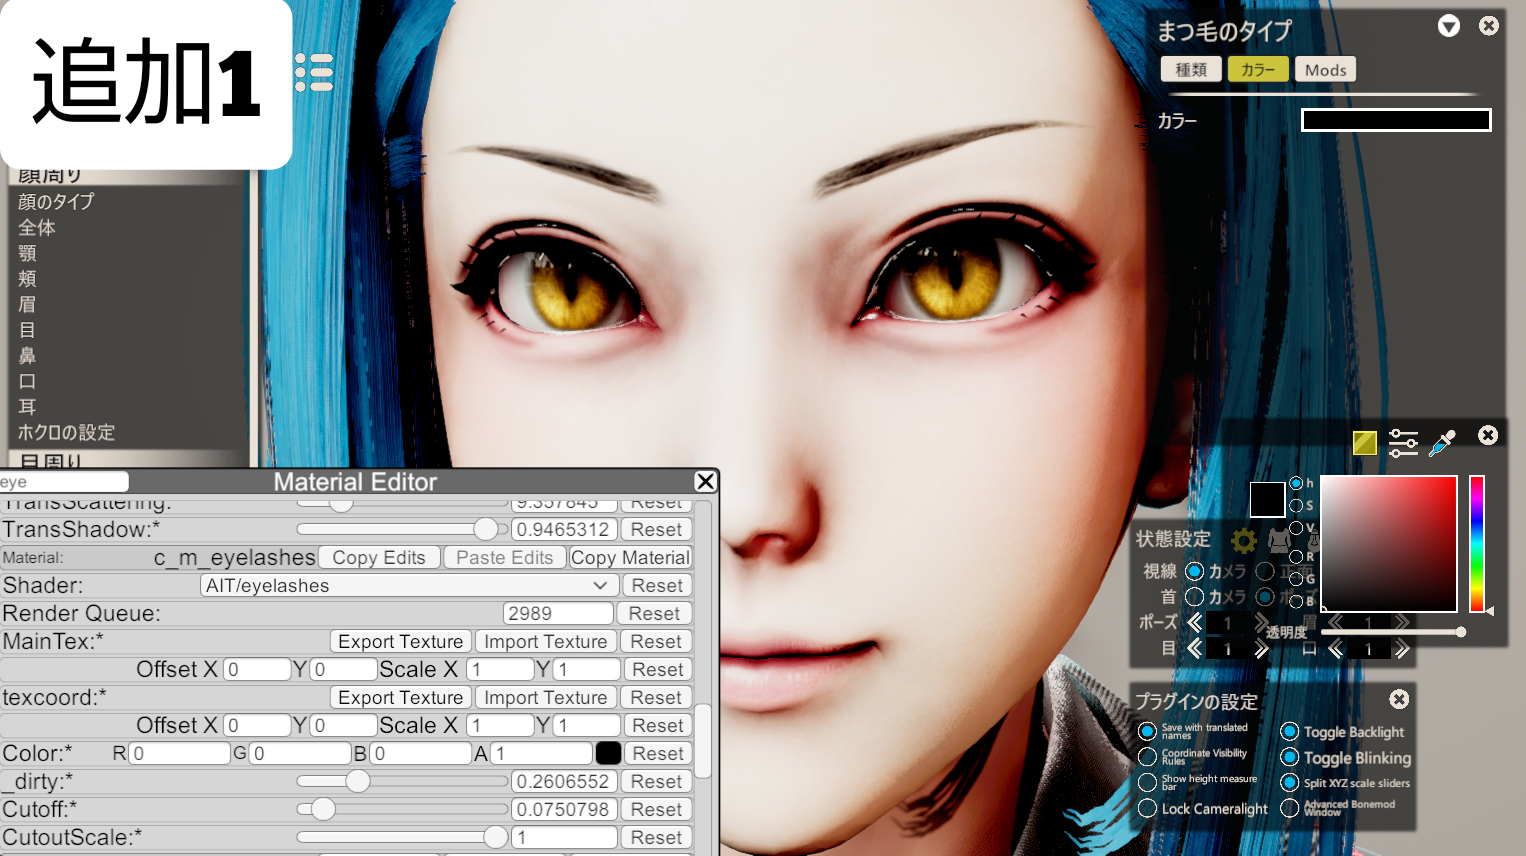The image size is (1526, 856).
Task: Select ホクロの設定 in the face menu
Action: point(66,432)
